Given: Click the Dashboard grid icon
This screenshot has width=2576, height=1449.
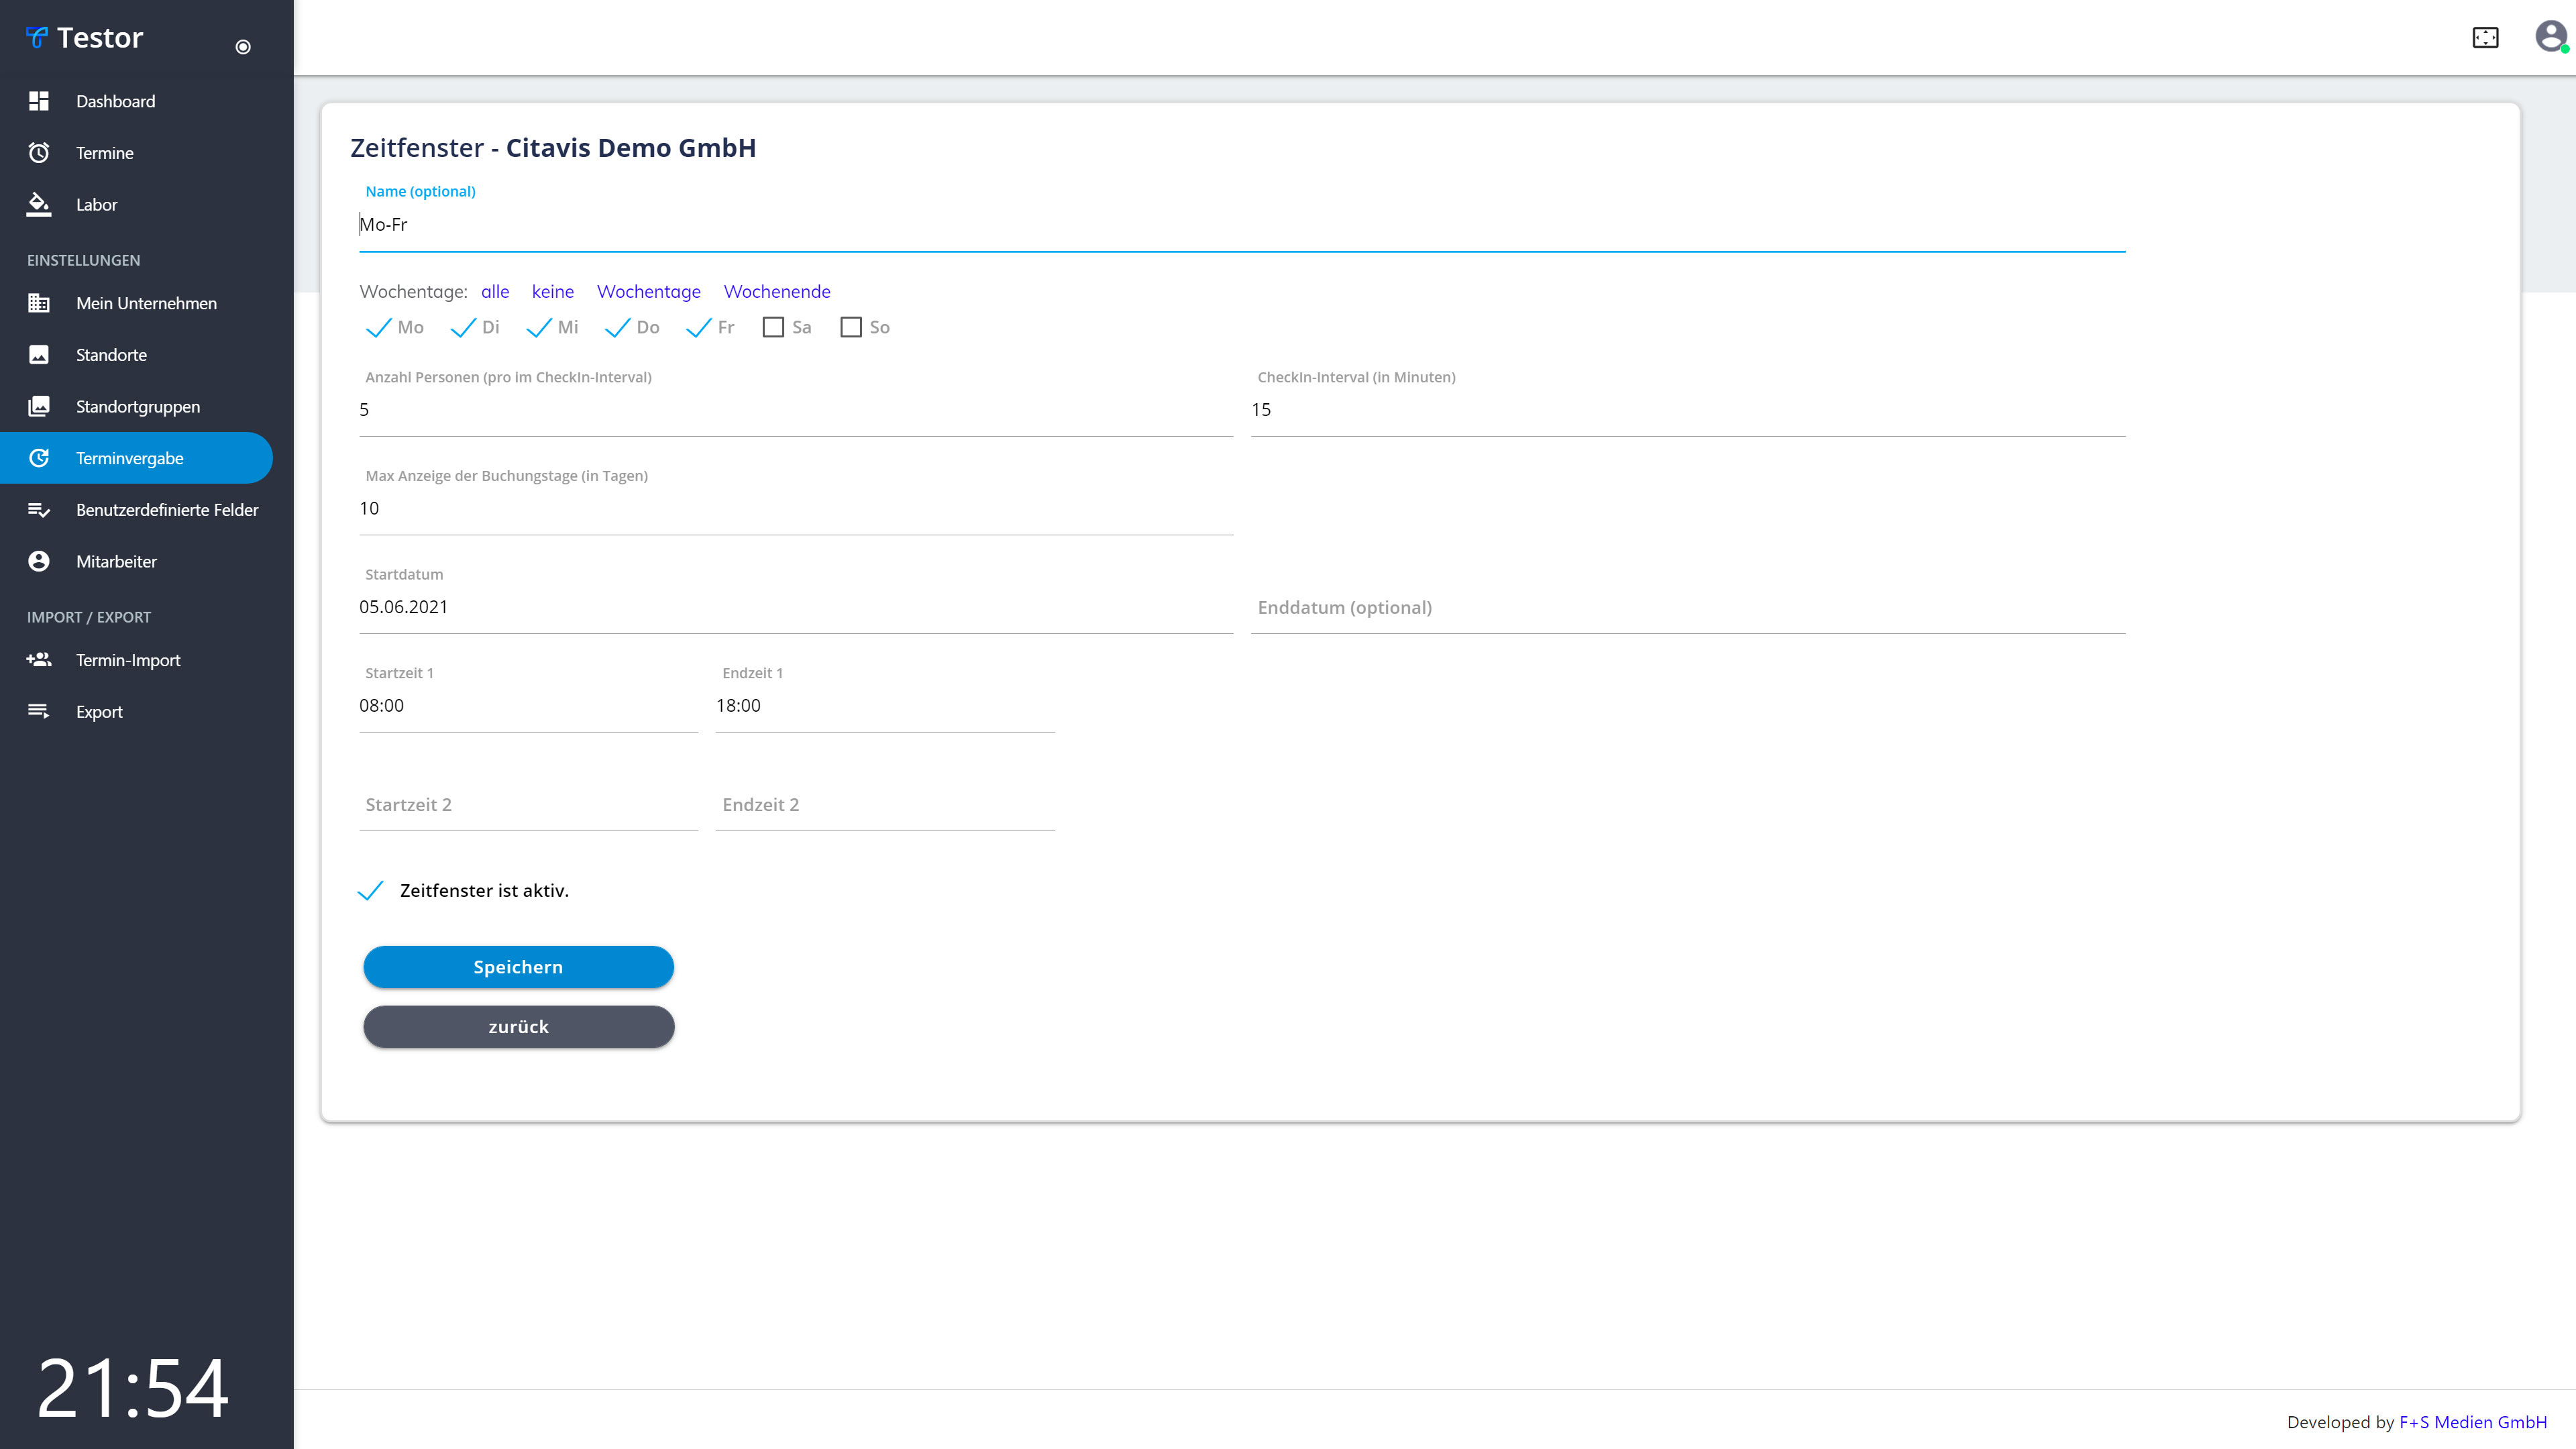Looking at the screenshot, I should coord(39,101).
